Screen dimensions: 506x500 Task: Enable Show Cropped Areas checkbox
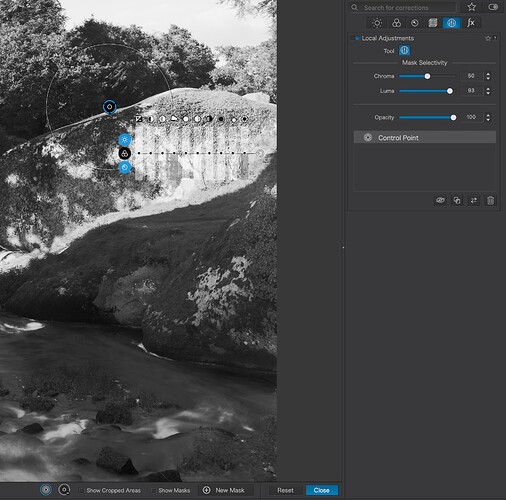82,490
